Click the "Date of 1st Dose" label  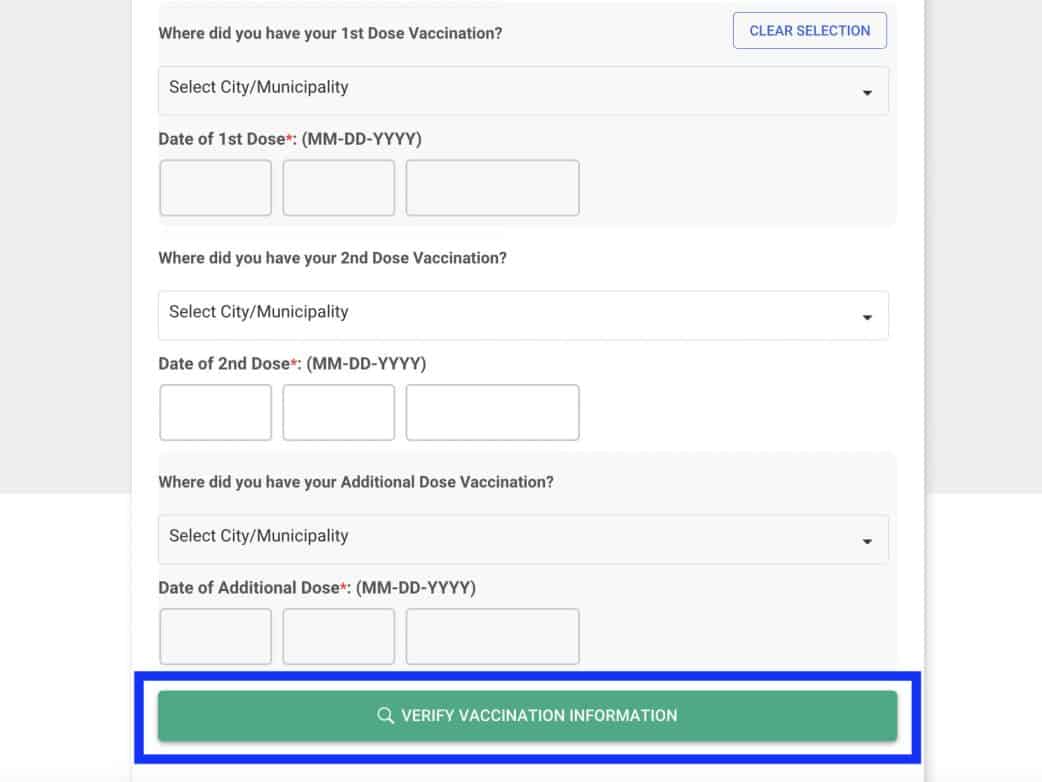pos(222,139)
